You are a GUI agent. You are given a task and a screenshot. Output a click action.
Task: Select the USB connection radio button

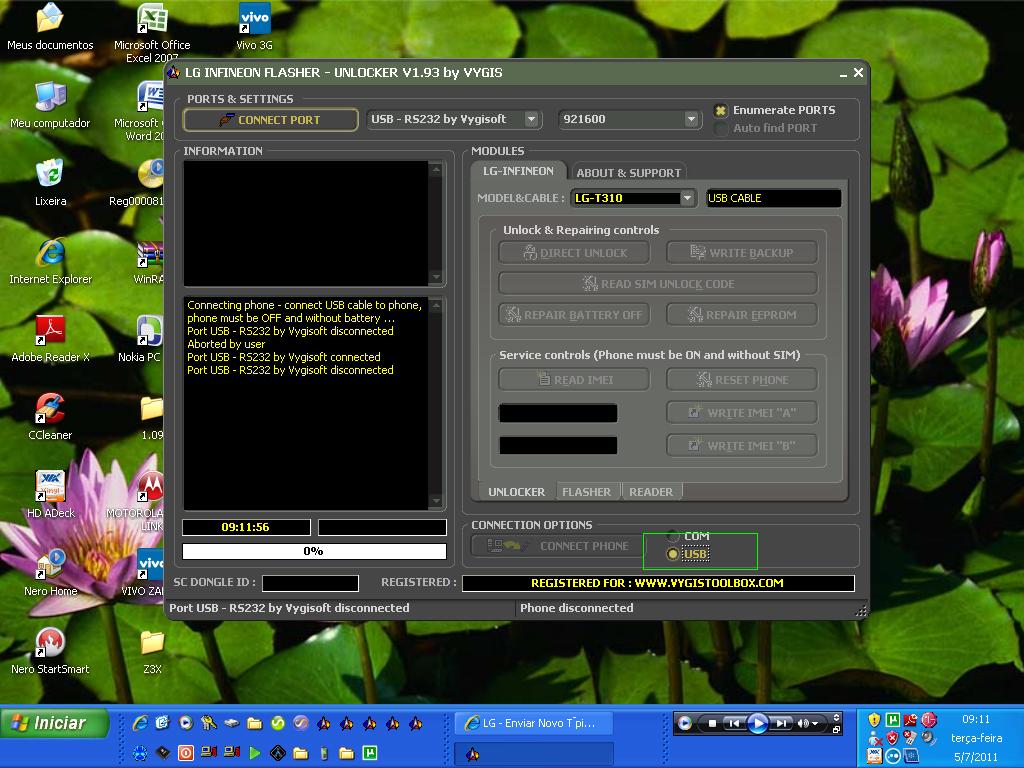tap(673, 554)
